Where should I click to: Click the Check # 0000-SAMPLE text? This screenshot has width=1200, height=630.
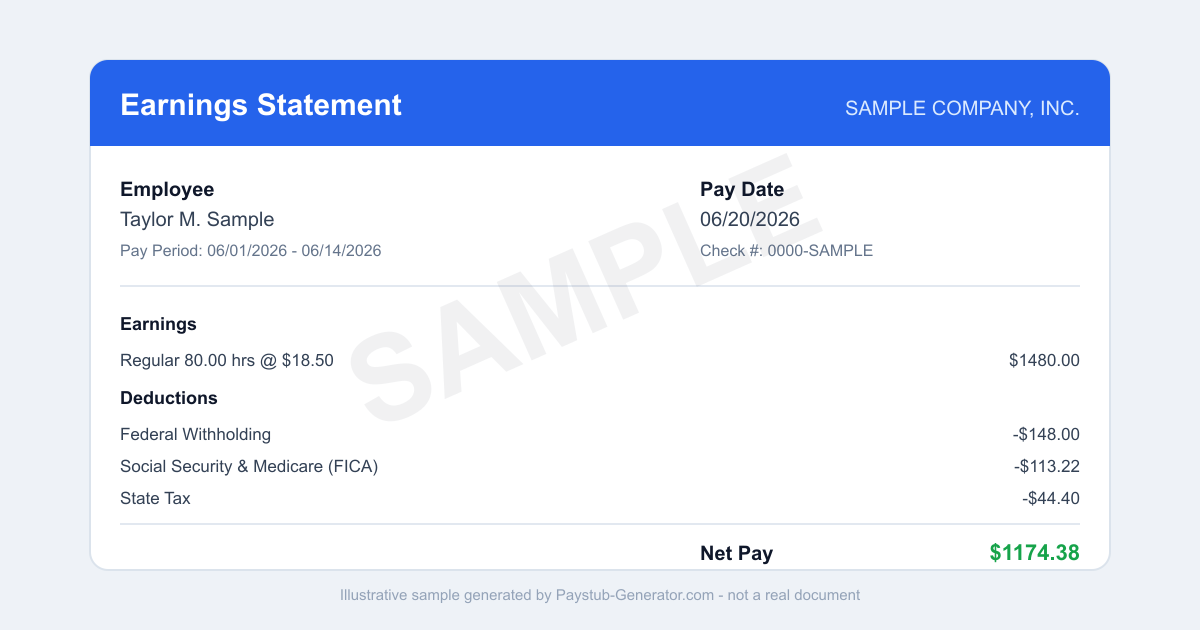(x=786, y=251)
